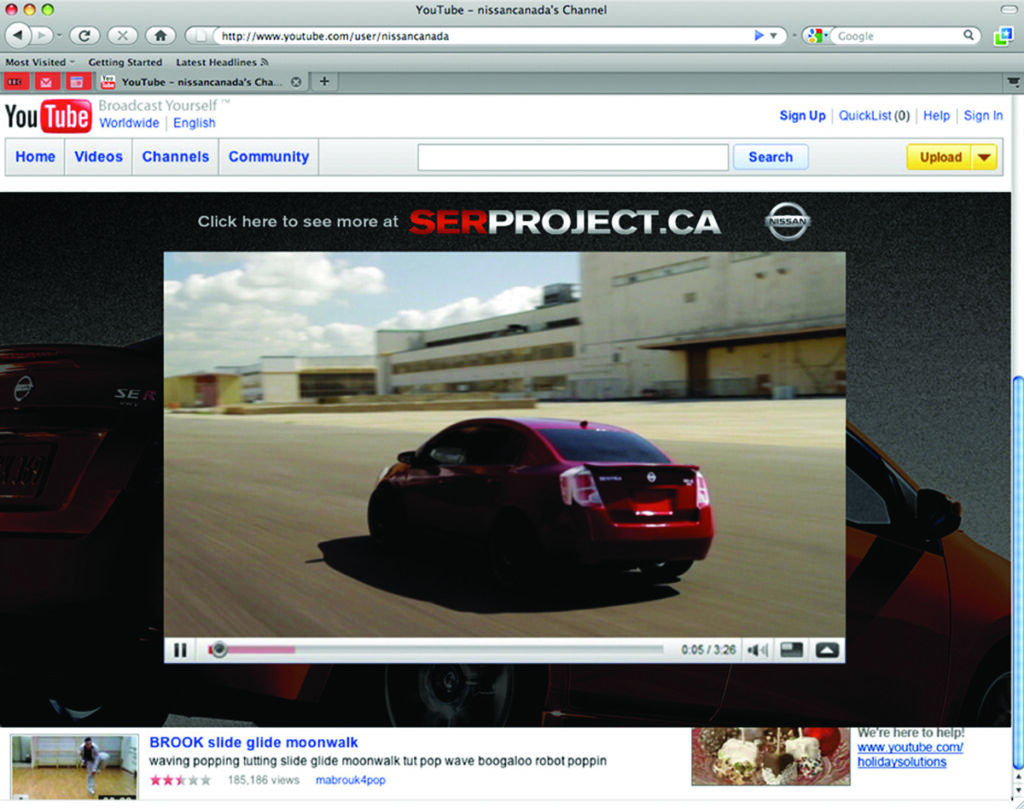Go forward with the browser Forward arrow
The height and width of the screenshot is (809, 1024).
[41, 35]
